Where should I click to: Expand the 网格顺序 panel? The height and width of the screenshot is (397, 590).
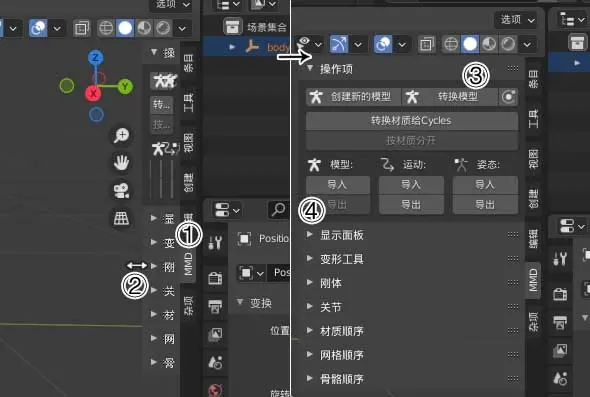coord(310,354)
